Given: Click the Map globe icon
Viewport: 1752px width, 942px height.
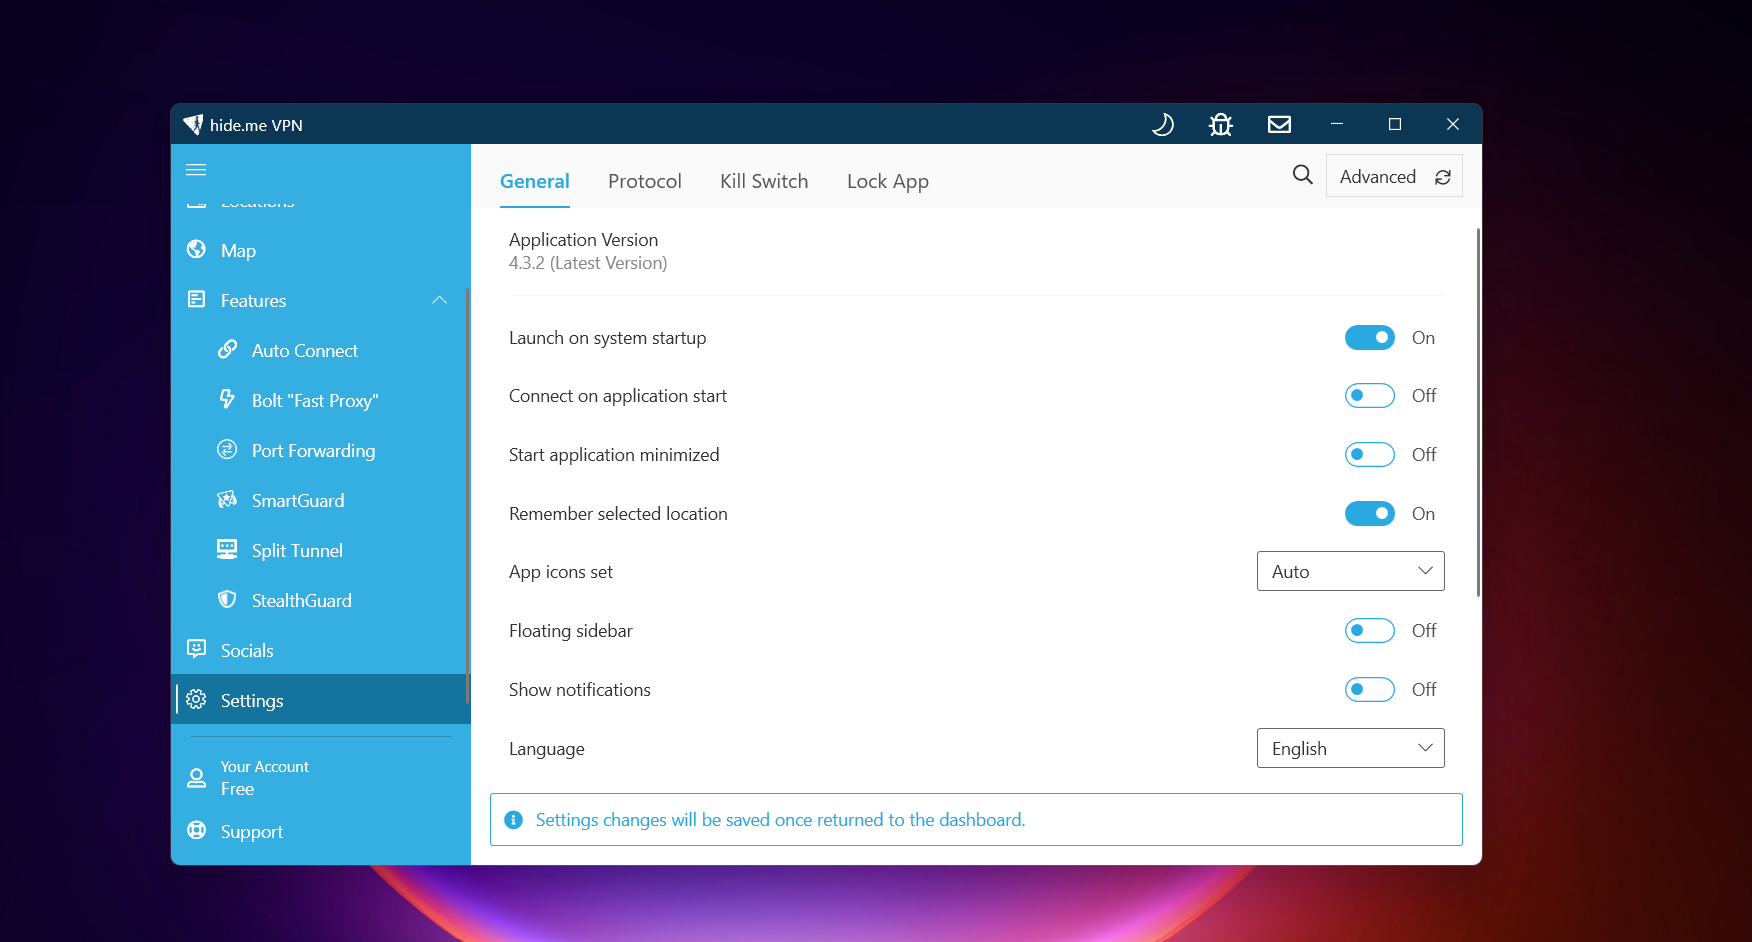Looking at the screenshot, I should click(x=197, y=249).
